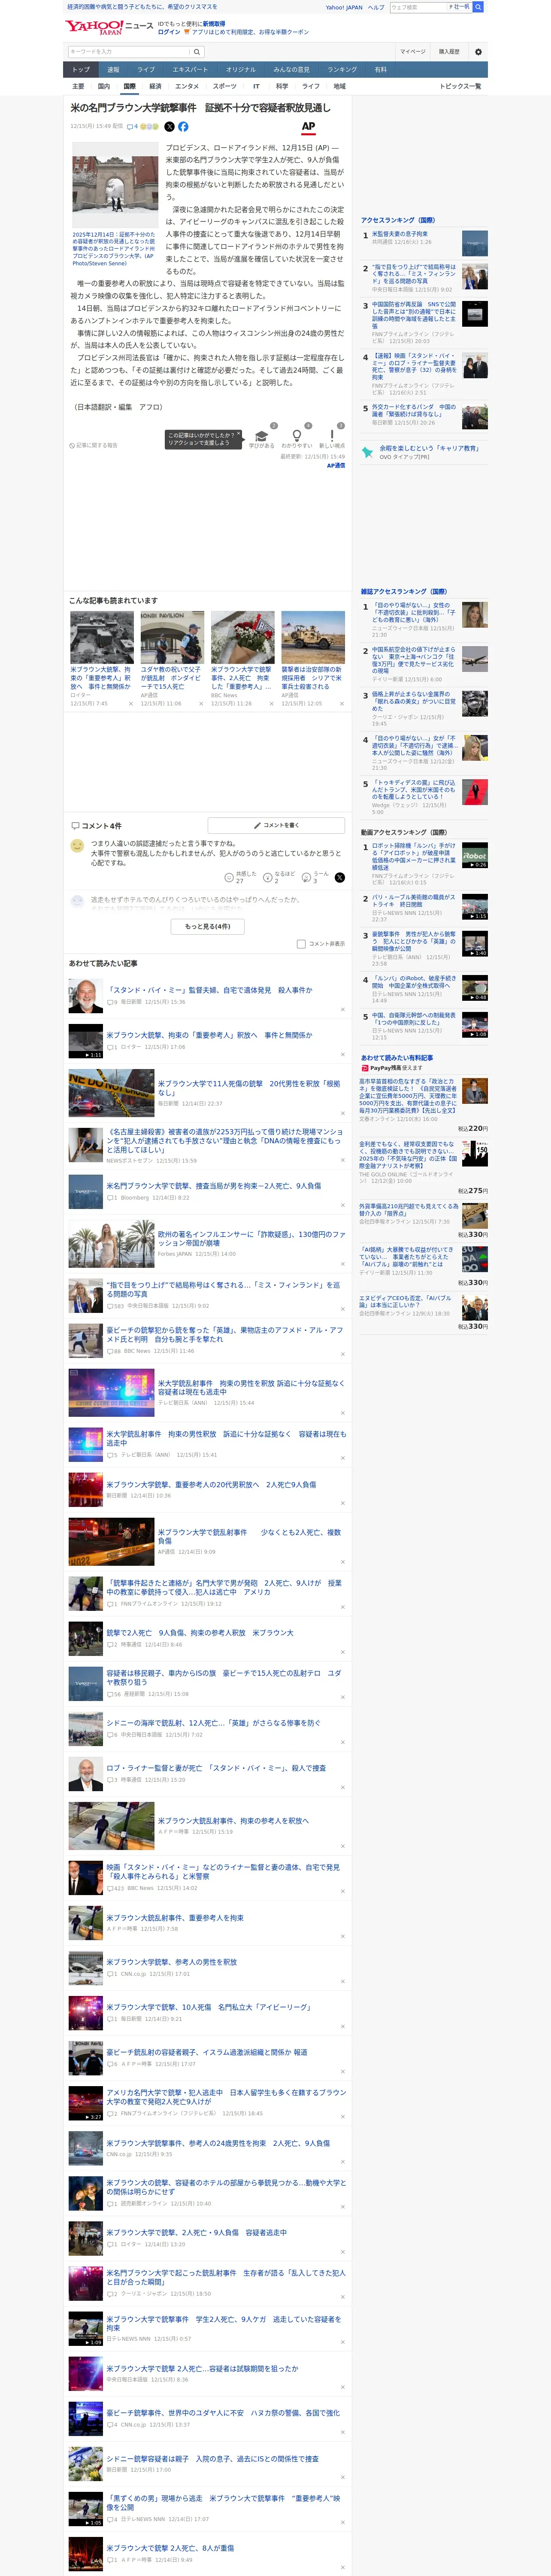Viewport: 551px width, 2576px height.
Task: Click the コメントを書く button
Action: coord(276,825)
